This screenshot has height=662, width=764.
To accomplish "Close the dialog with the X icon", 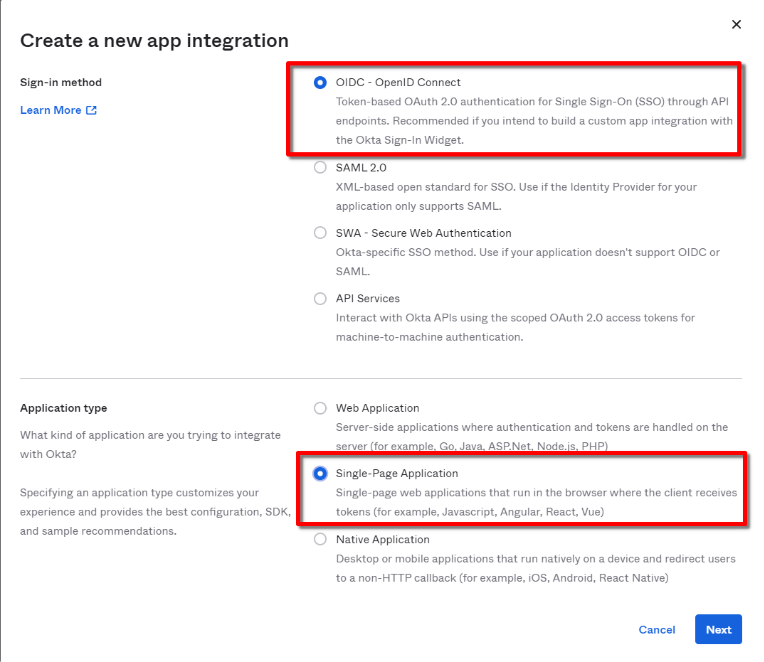I will 736,24.
